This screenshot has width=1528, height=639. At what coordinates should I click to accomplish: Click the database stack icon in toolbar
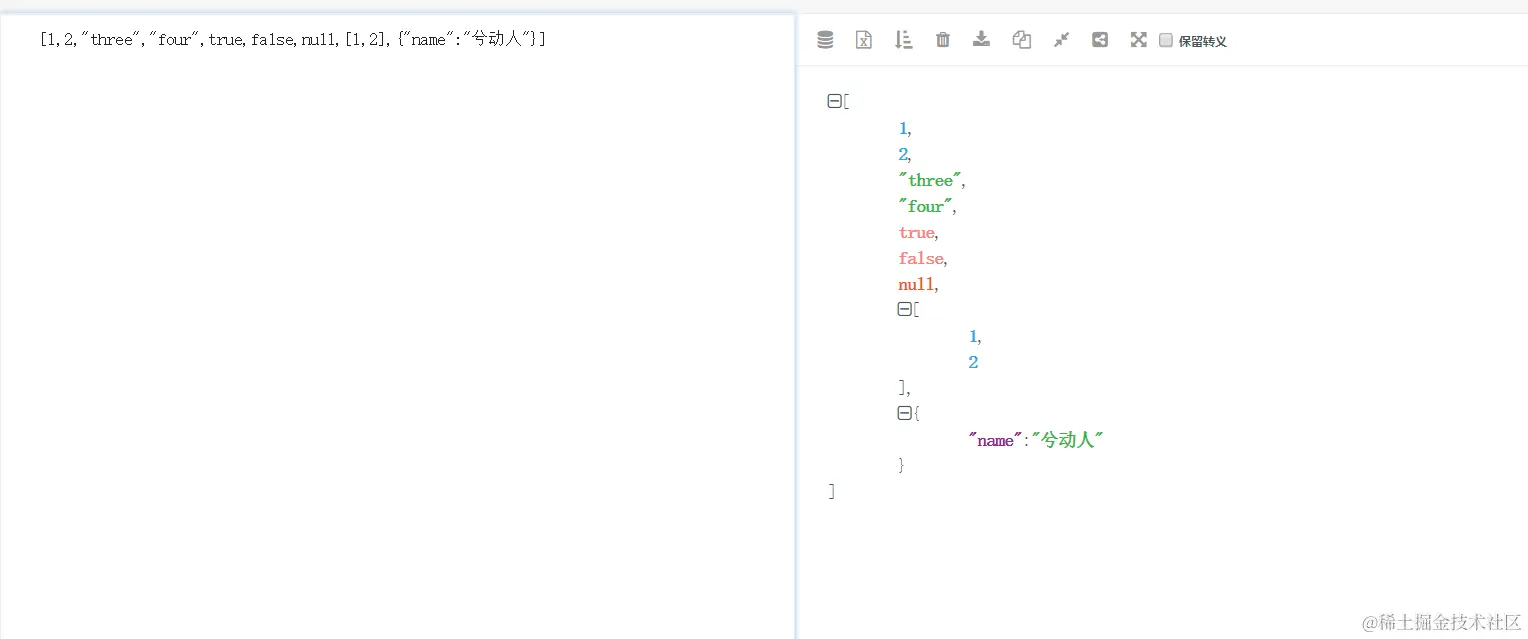click(x=825, y=40)
